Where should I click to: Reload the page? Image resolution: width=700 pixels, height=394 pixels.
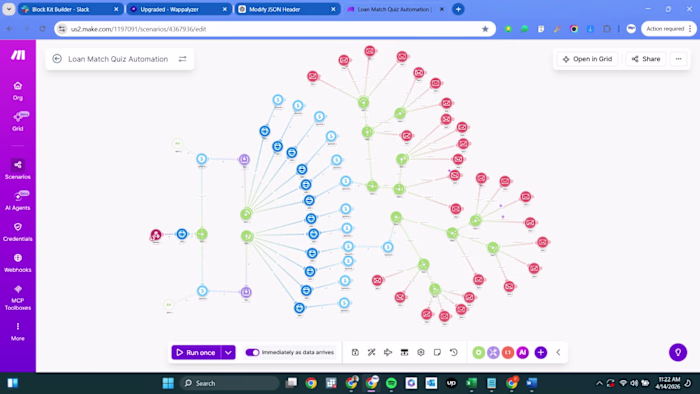click(42, 29)
